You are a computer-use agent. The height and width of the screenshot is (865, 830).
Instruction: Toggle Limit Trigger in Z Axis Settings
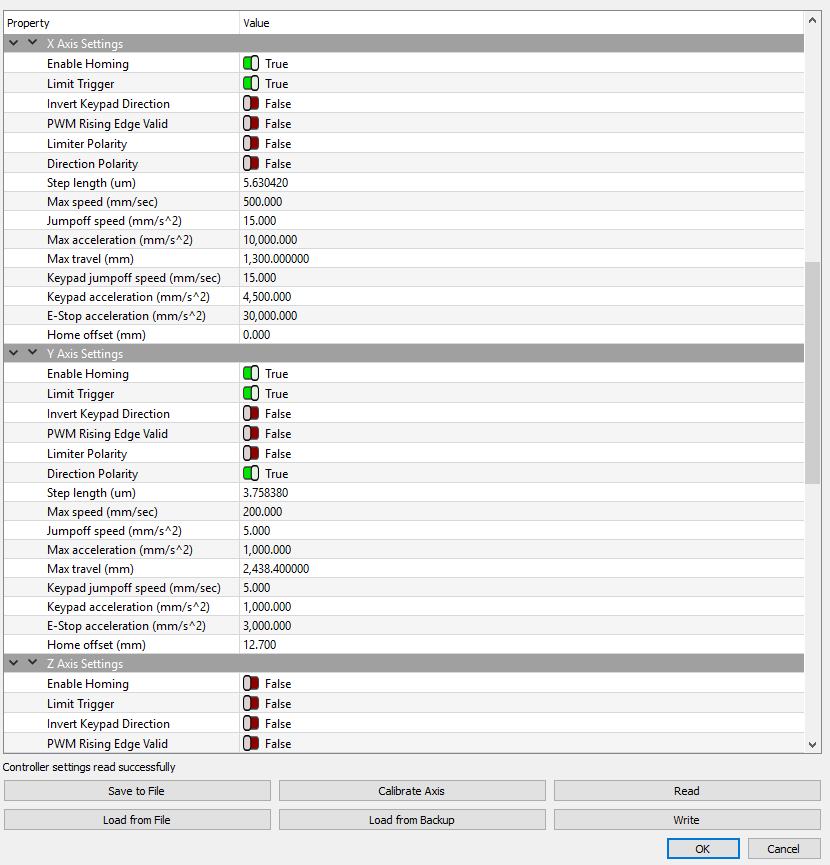(x=251, y=703)
